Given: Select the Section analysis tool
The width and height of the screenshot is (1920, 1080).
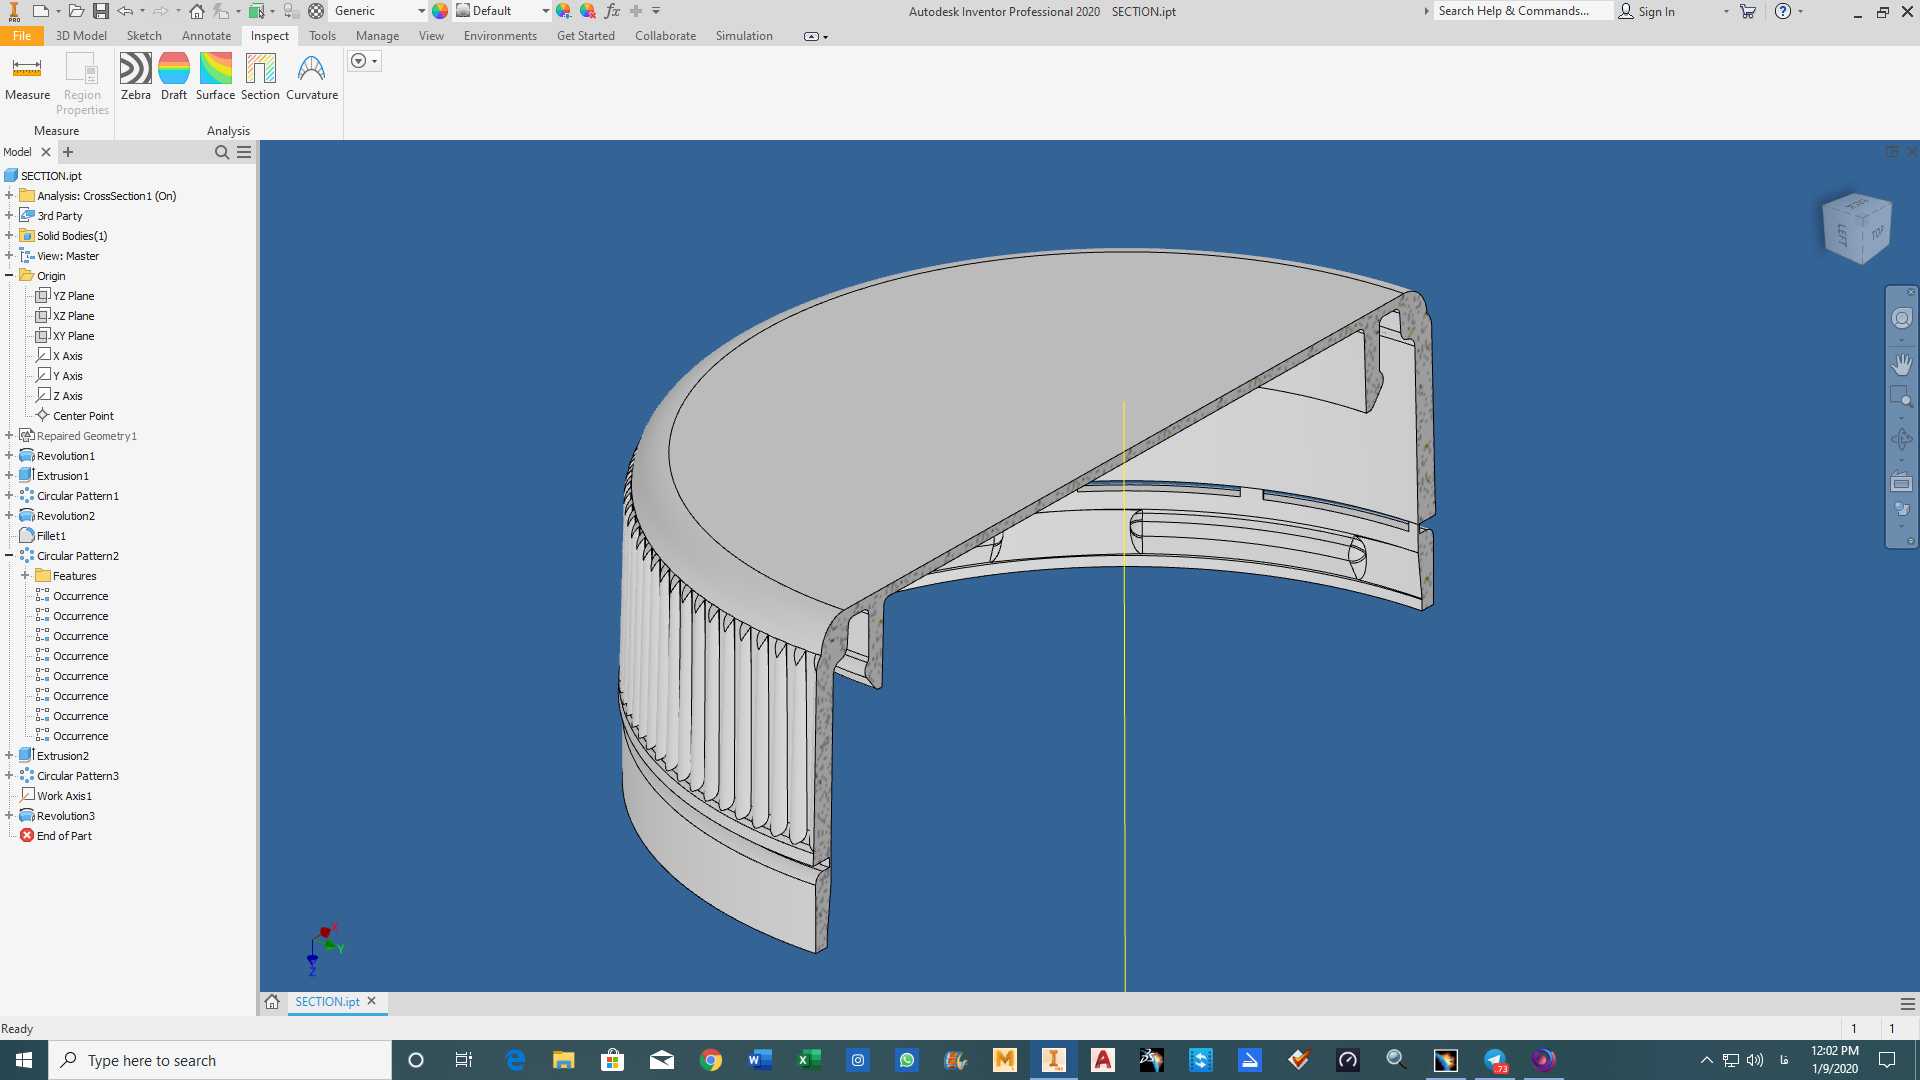Looking at the screenshot, I should tap(260, 77).
